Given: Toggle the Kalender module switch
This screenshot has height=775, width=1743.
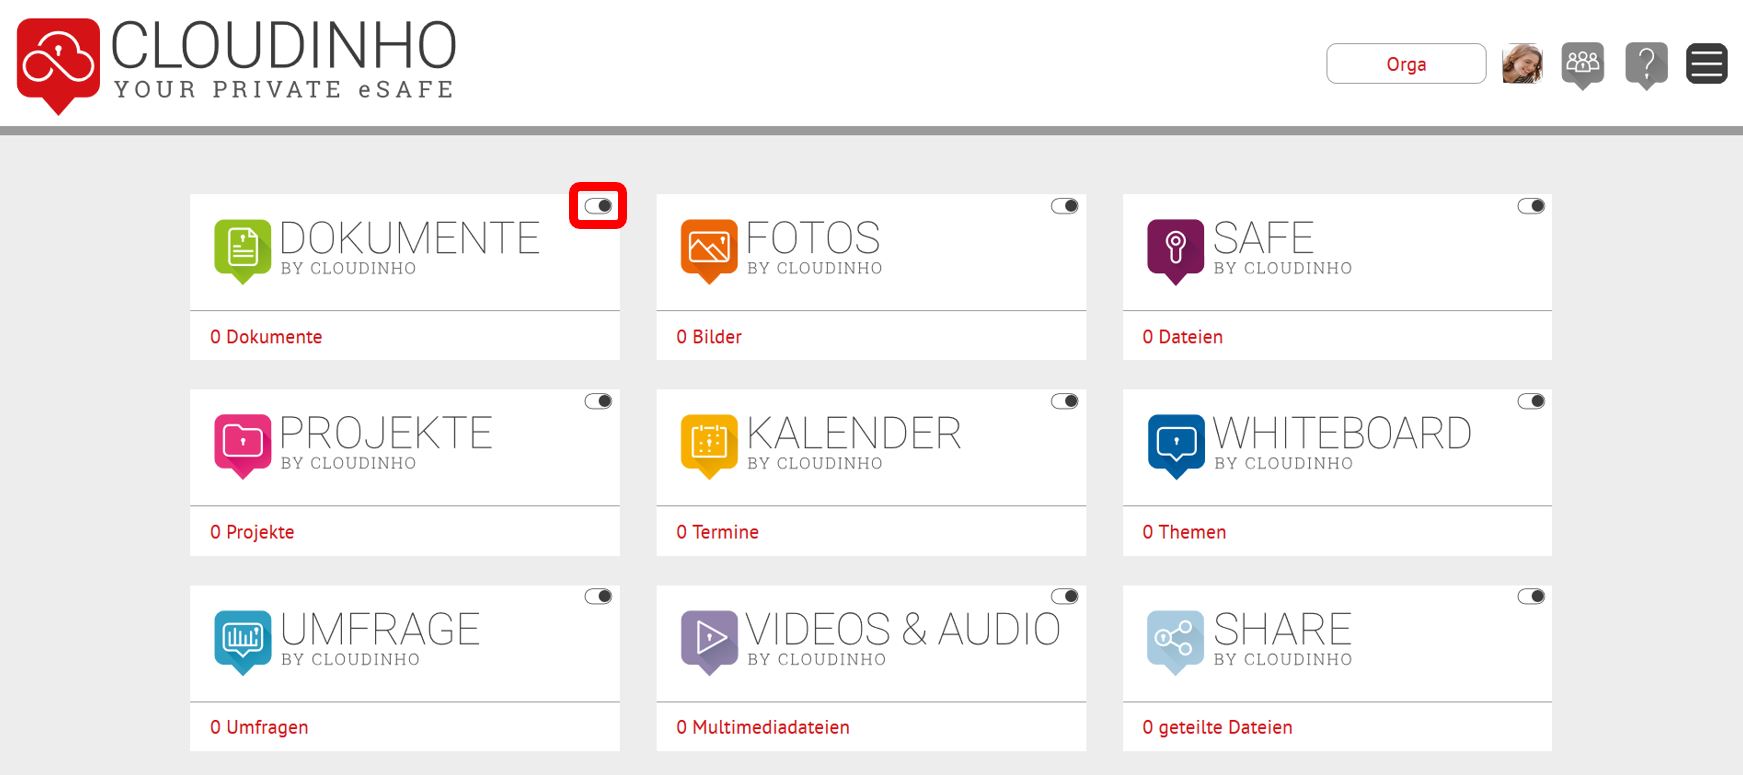Looking at the screenshot, I should tap(1065, 401).
